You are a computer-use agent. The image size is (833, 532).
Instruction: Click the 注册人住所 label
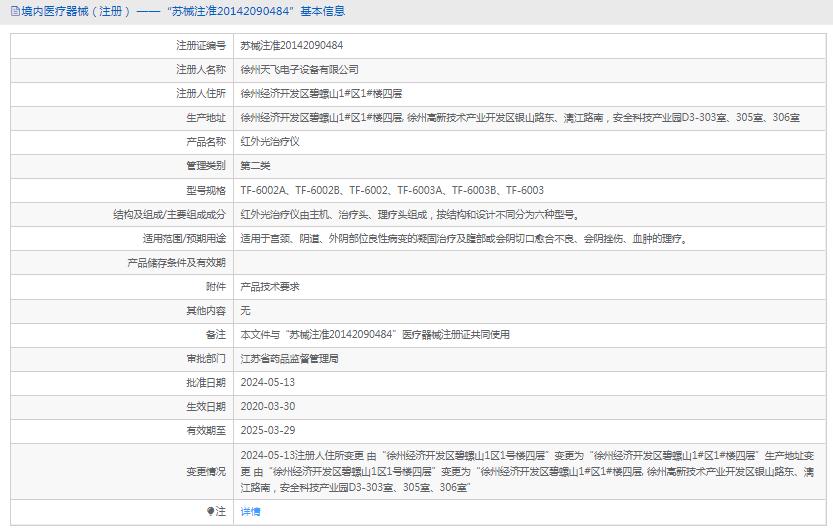tap(201, 94)
